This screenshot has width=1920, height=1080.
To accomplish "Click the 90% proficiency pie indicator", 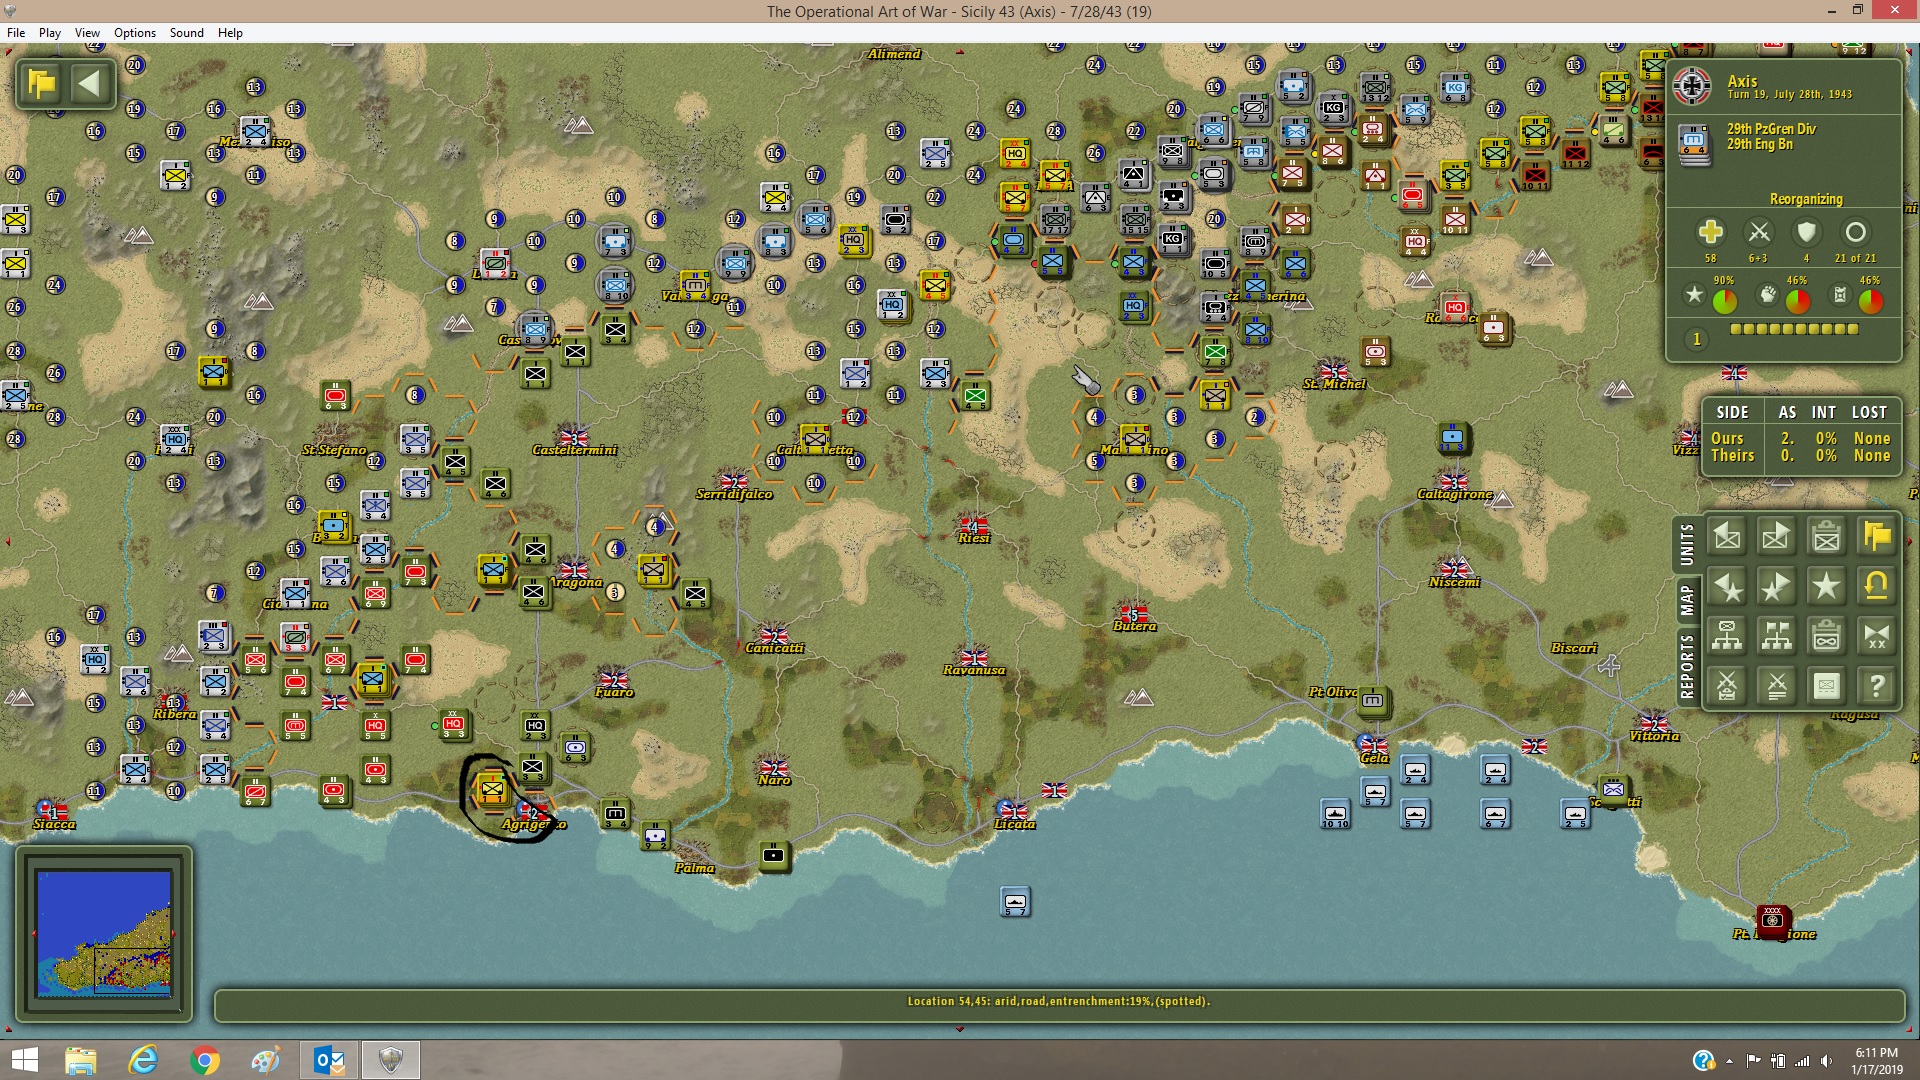I will click(1724, 300).
